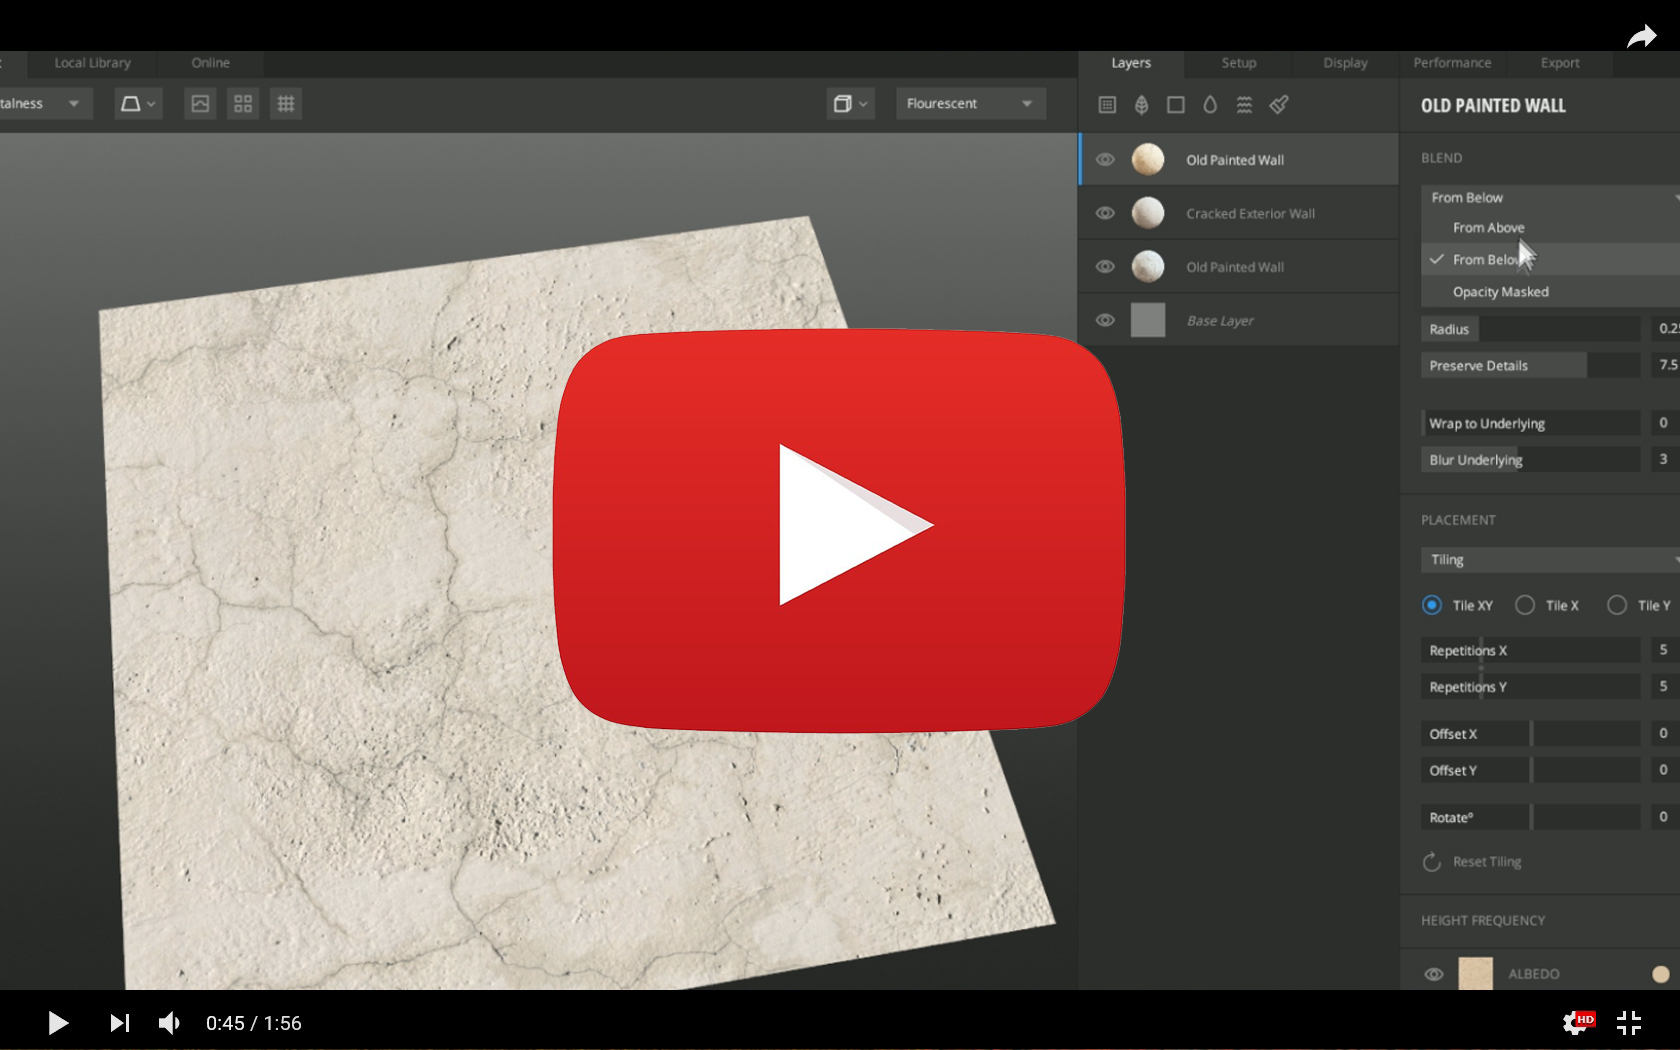Viewport: 1680px width, 1050px height.
Task: Switch to Local Library tab
Action: (x=92, y=63)
